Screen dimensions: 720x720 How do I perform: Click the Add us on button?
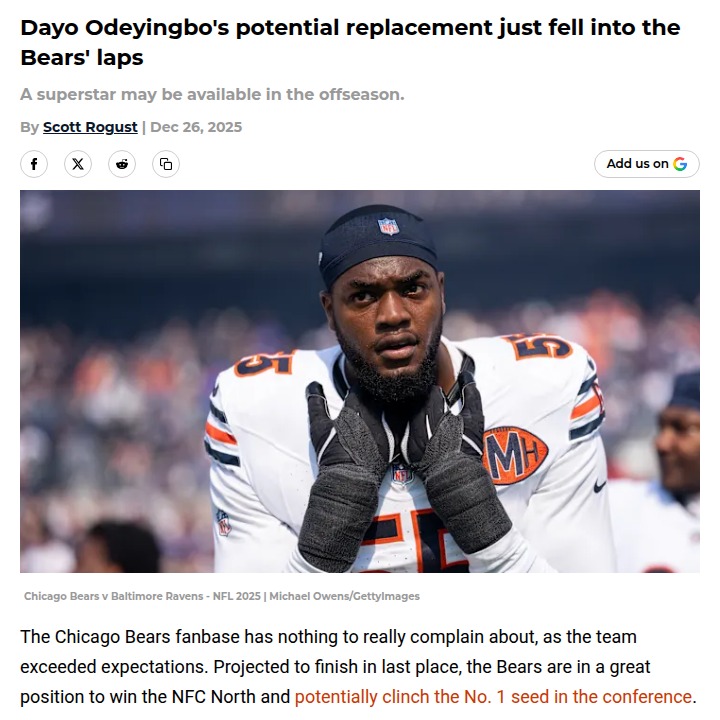(647, 164)
